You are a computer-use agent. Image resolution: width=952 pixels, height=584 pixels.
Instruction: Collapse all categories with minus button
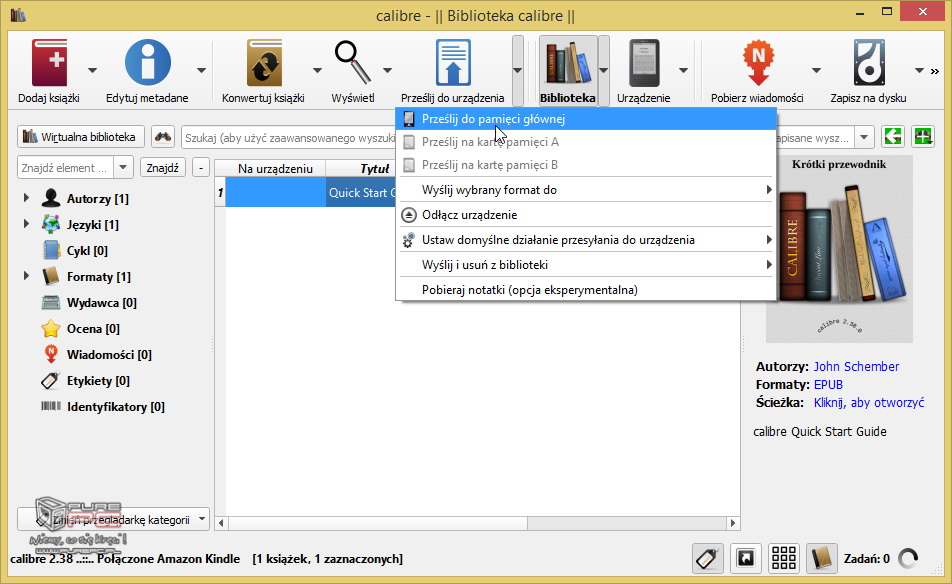201,167
